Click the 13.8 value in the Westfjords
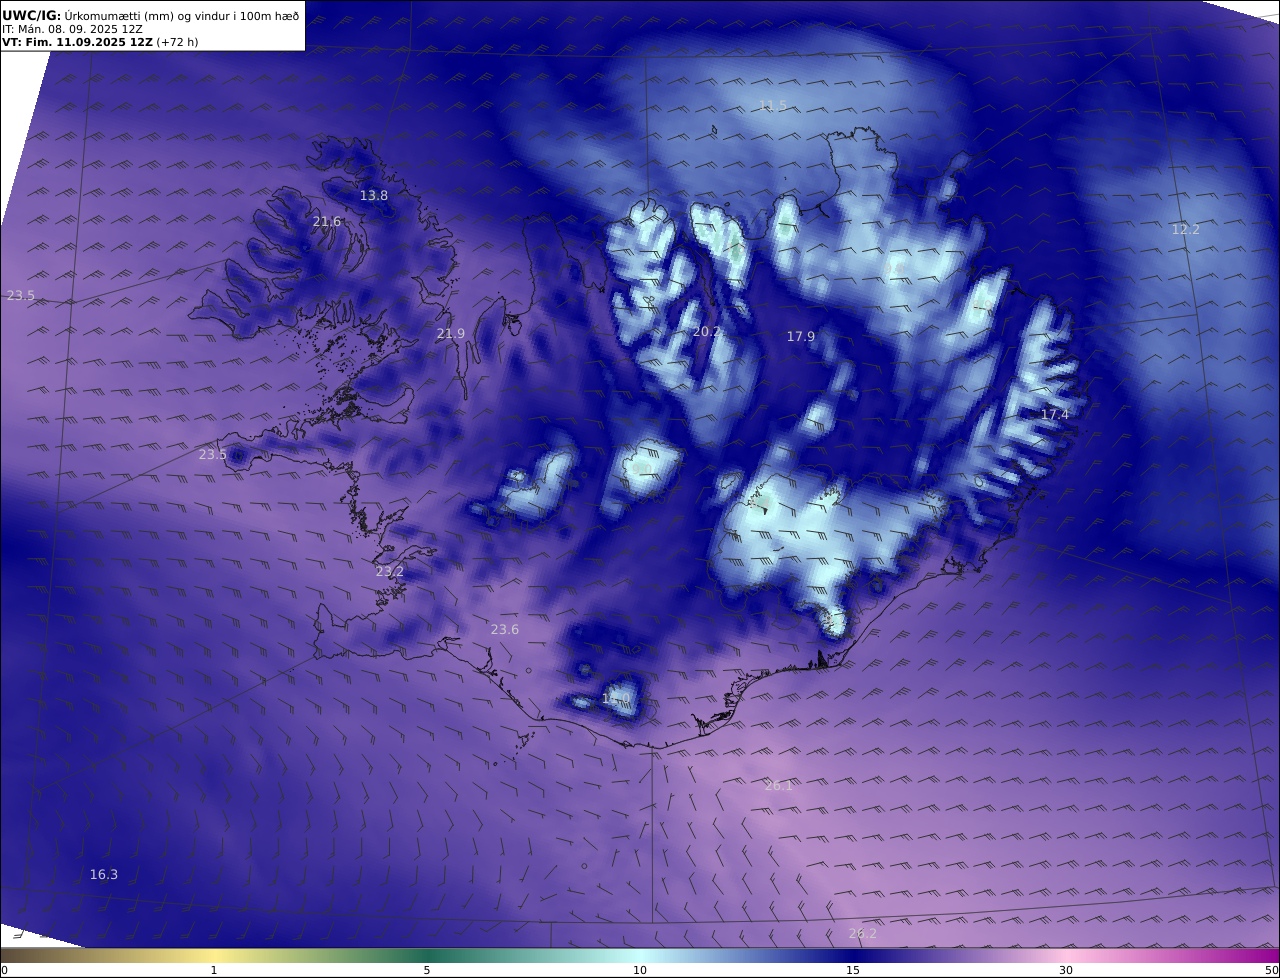The image size is (1280, 978). point(374,195)
